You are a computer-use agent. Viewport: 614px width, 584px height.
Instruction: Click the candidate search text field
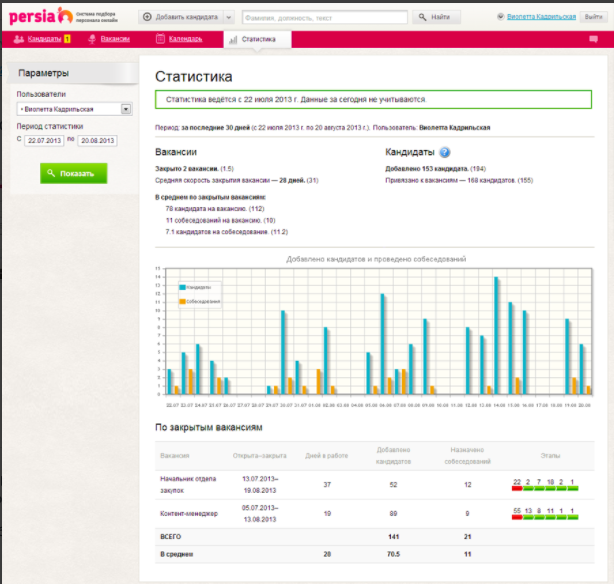point(324,17)
